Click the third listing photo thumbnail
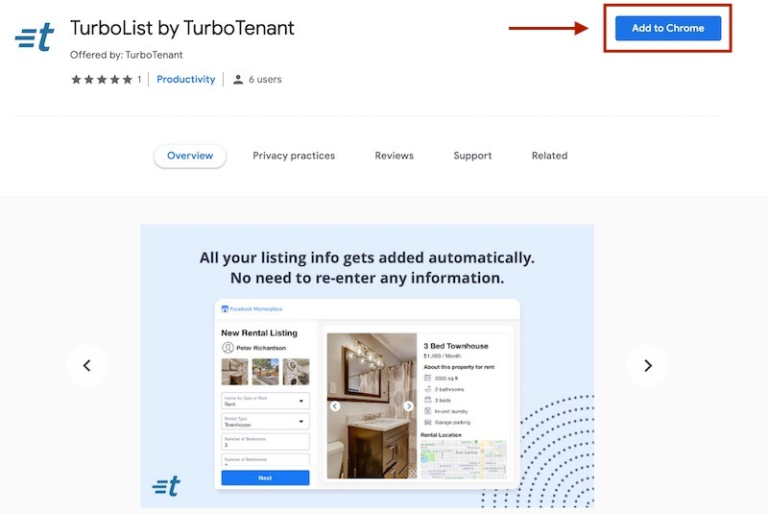The image size is (768, 514). point(296,371)
